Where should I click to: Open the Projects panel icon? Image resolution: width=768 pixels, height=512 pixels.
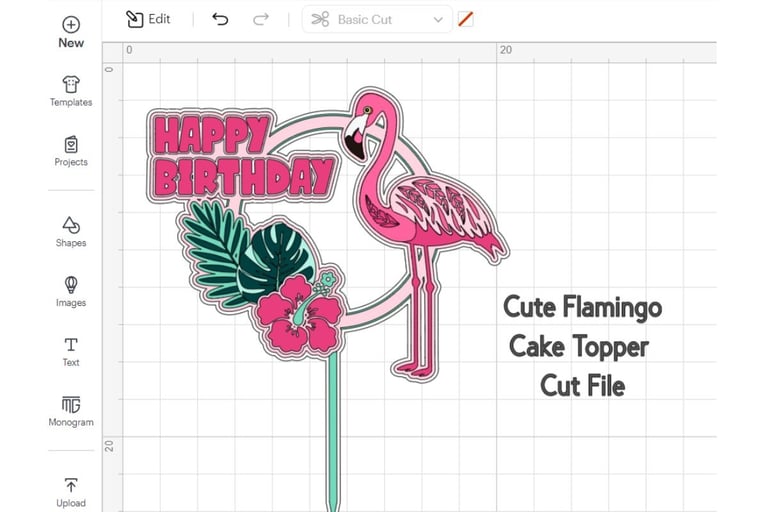pyautogui.click(x=71, y=145)
